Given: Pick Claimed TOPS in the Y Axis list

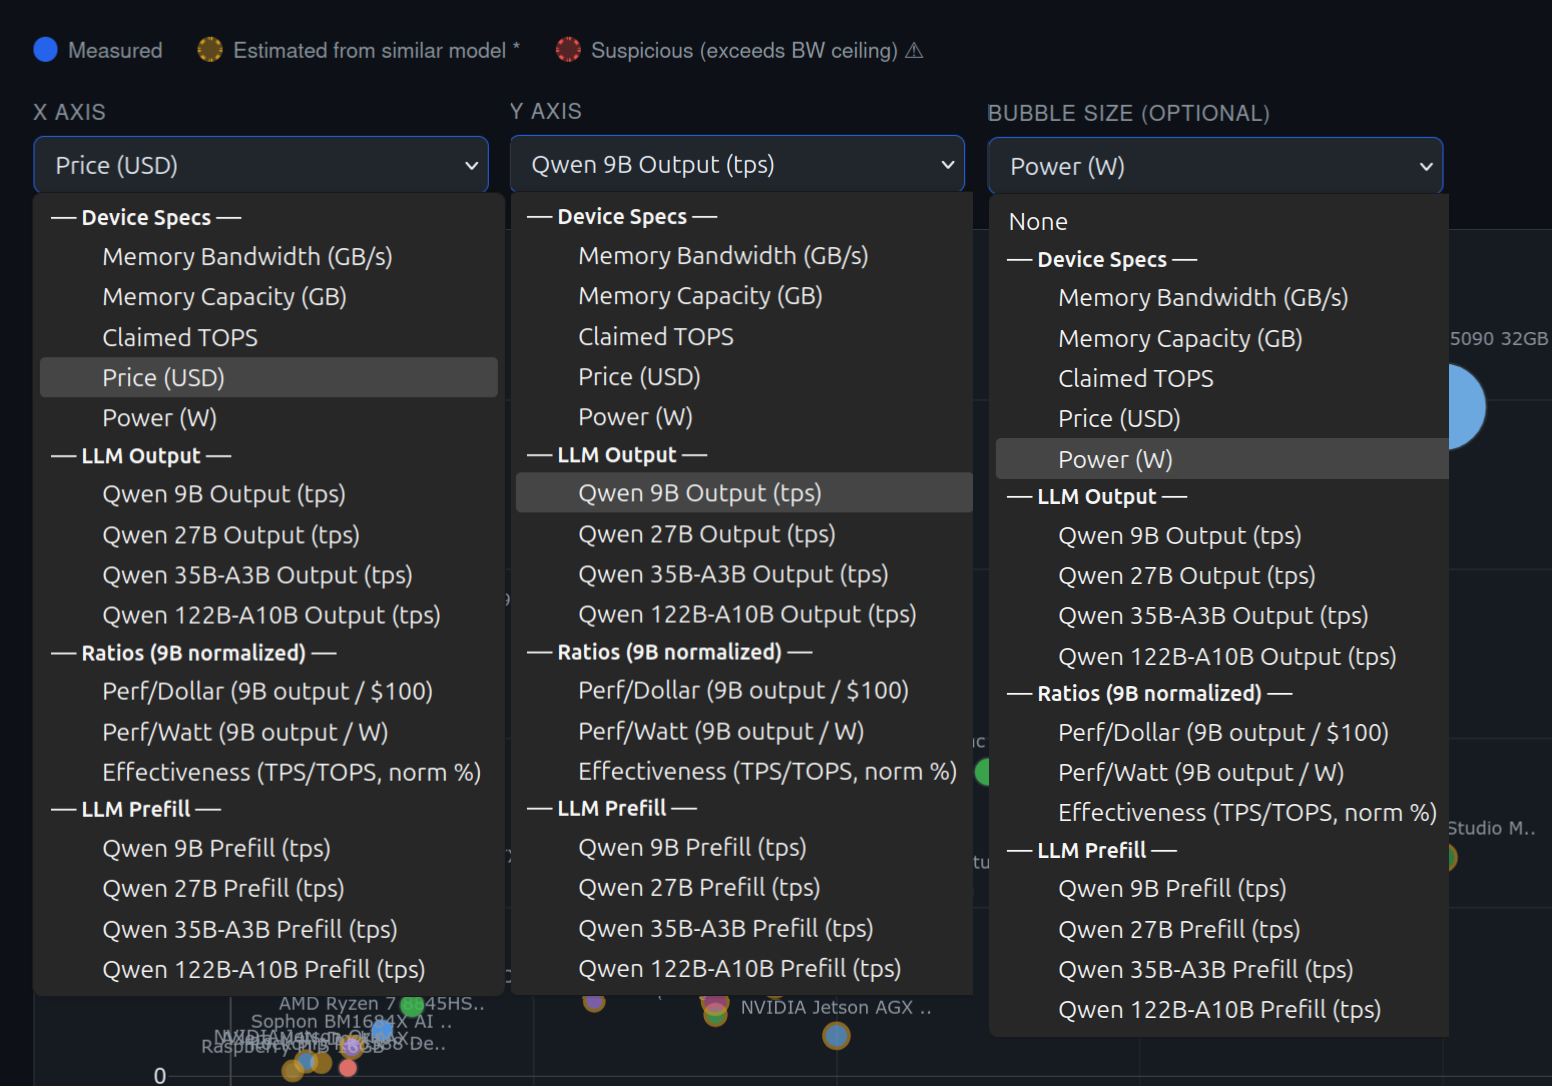Looking at the screenshot, I should click(x=655, y=337).
